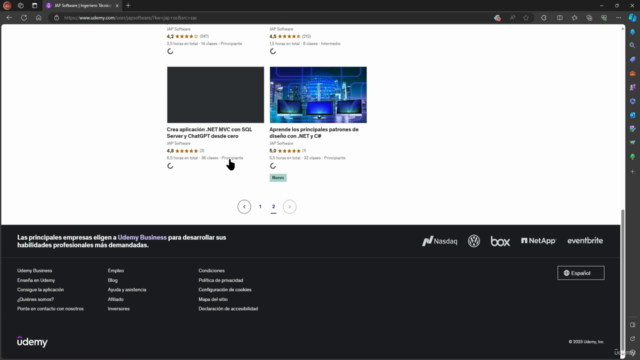View site security lock info
The height and width of the screenshot is (360, 640).
coord(57,18)
